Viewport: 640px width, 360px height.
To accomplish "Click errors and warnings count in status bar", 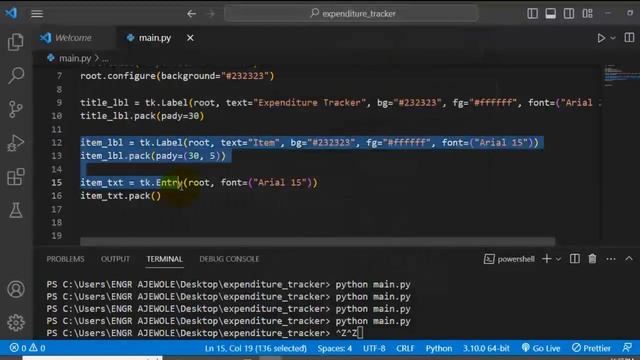I will click(28, 348).
